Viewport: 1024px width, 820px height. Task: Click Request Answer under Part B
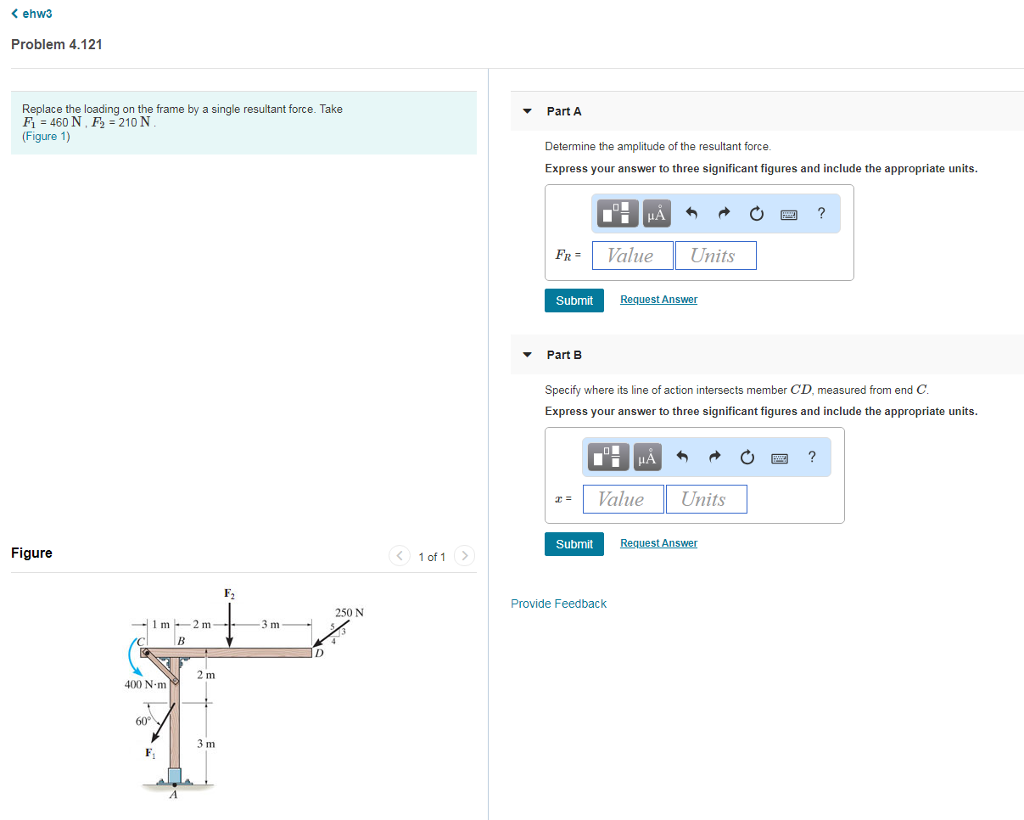coord(658,543)
